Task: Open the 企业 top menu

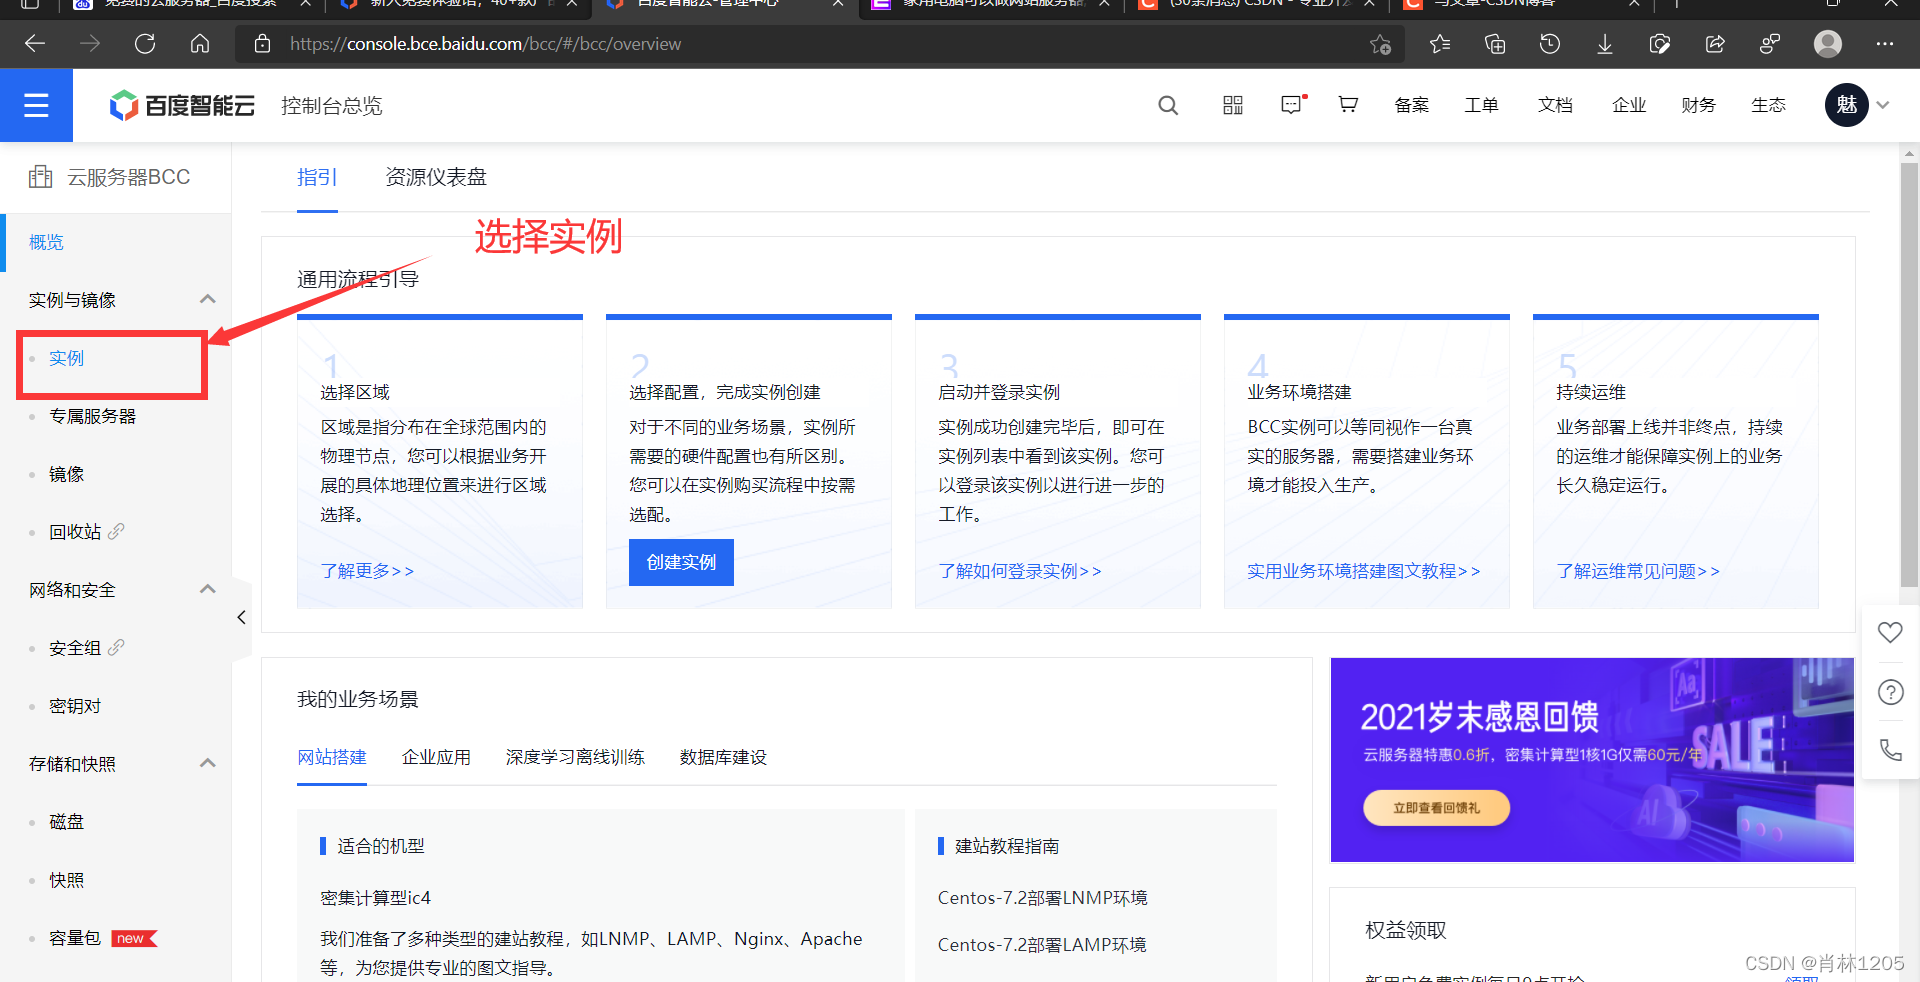Action: pos(1629,105)
